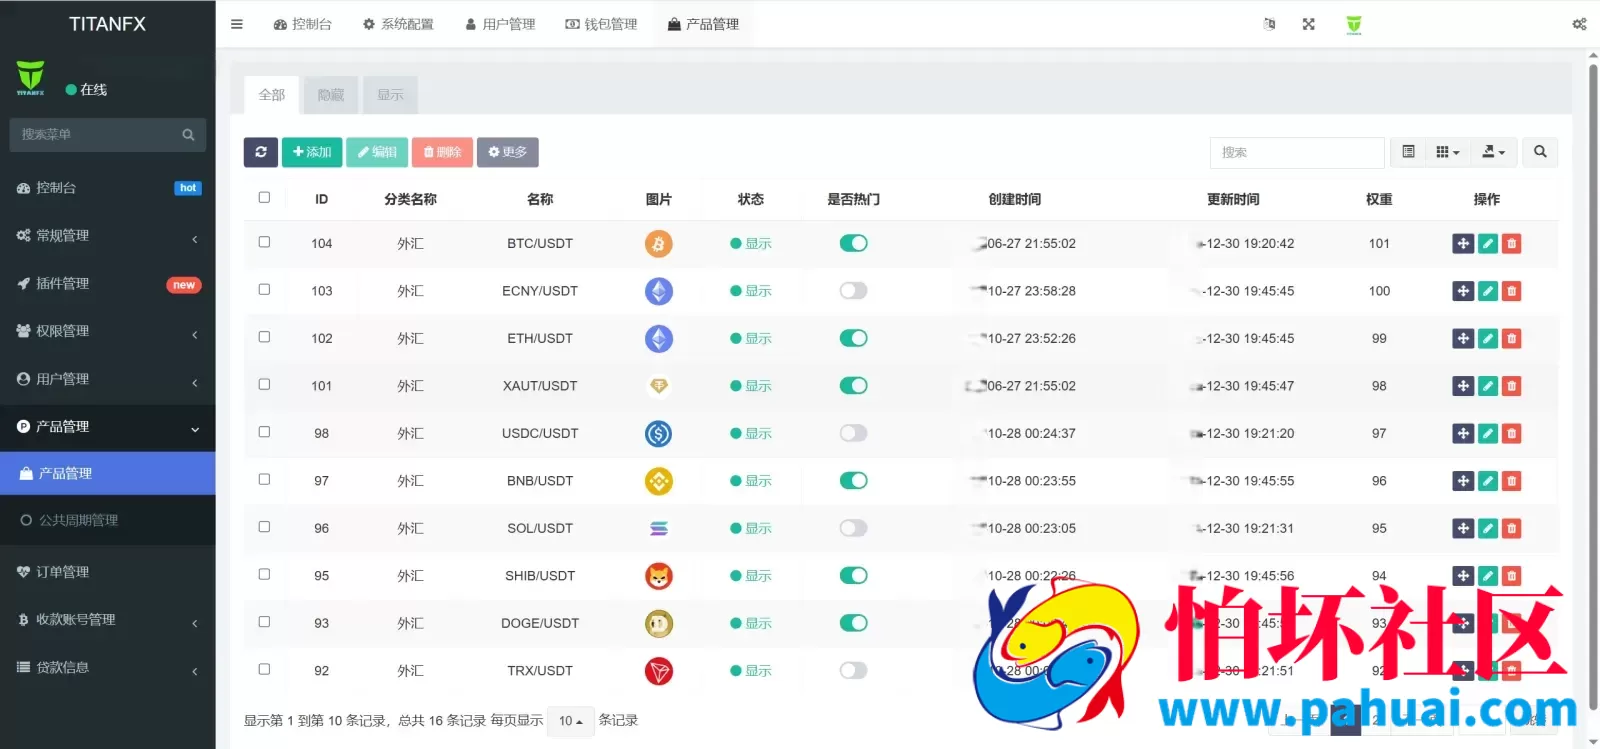
Task: Open 订单管理 in sidebar
Action: point(107,572)
